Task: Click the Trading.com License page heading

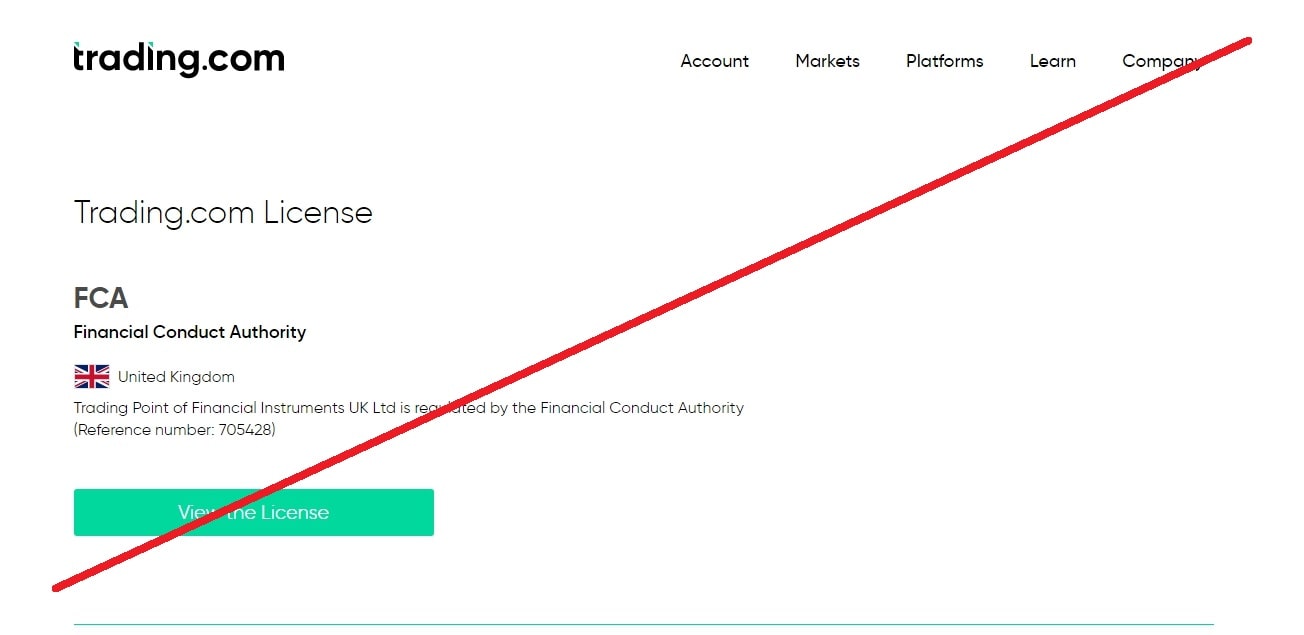Action: click(x=223, y=213)
